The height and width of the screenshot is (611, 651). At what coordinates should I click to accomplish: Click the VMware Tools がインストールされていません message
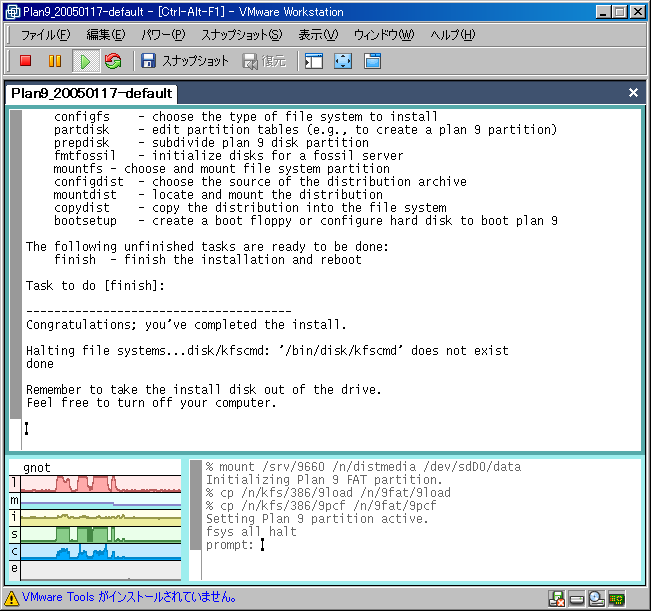(x=129, y=597)
